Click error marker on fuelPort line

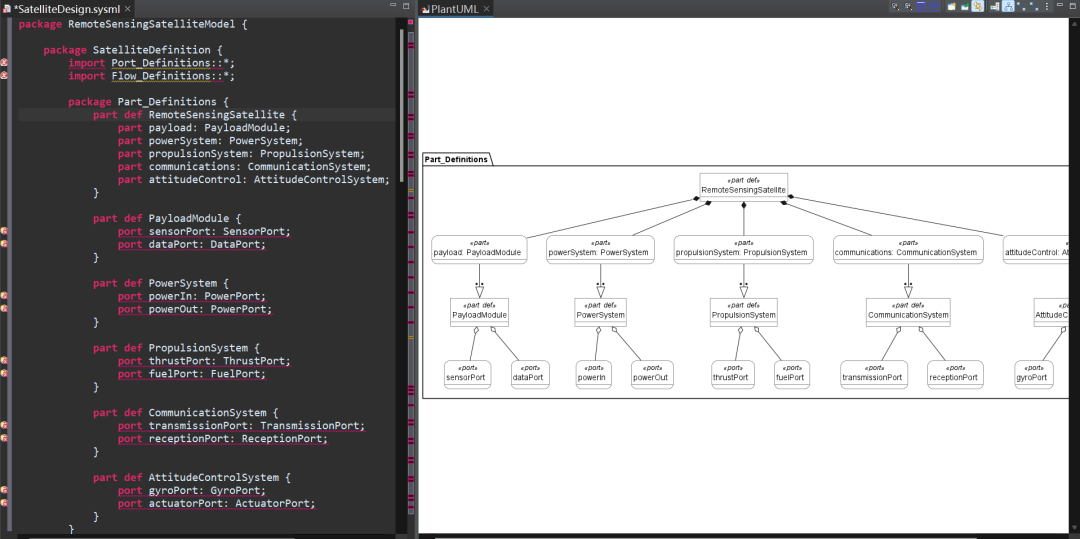4,373
